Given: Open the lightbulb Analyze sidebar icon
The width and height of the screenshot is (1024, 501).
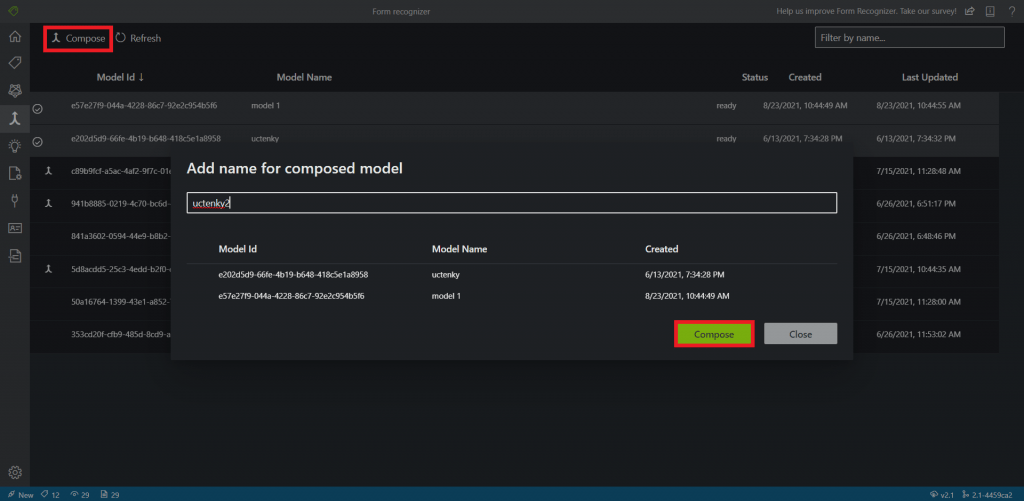Looking at the screenshot, I should pyautogui.click(x=14, y=146).
